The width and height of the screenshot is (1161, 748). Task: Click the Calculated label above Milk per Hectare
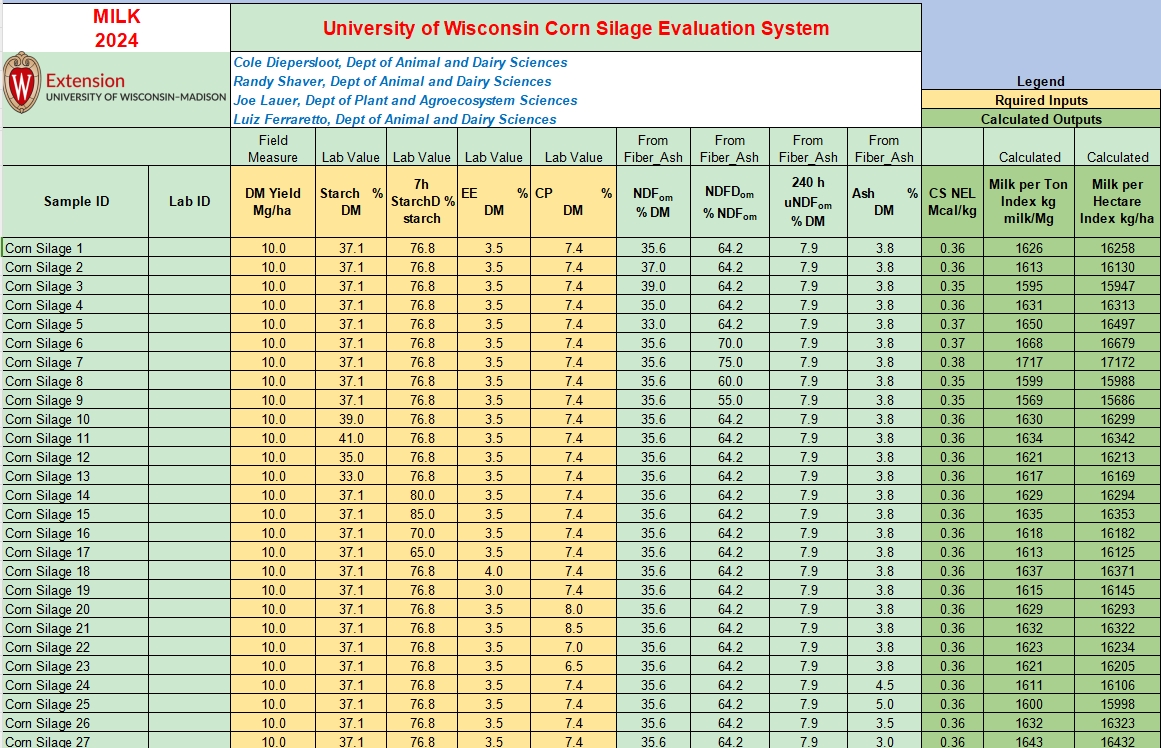1117,157
